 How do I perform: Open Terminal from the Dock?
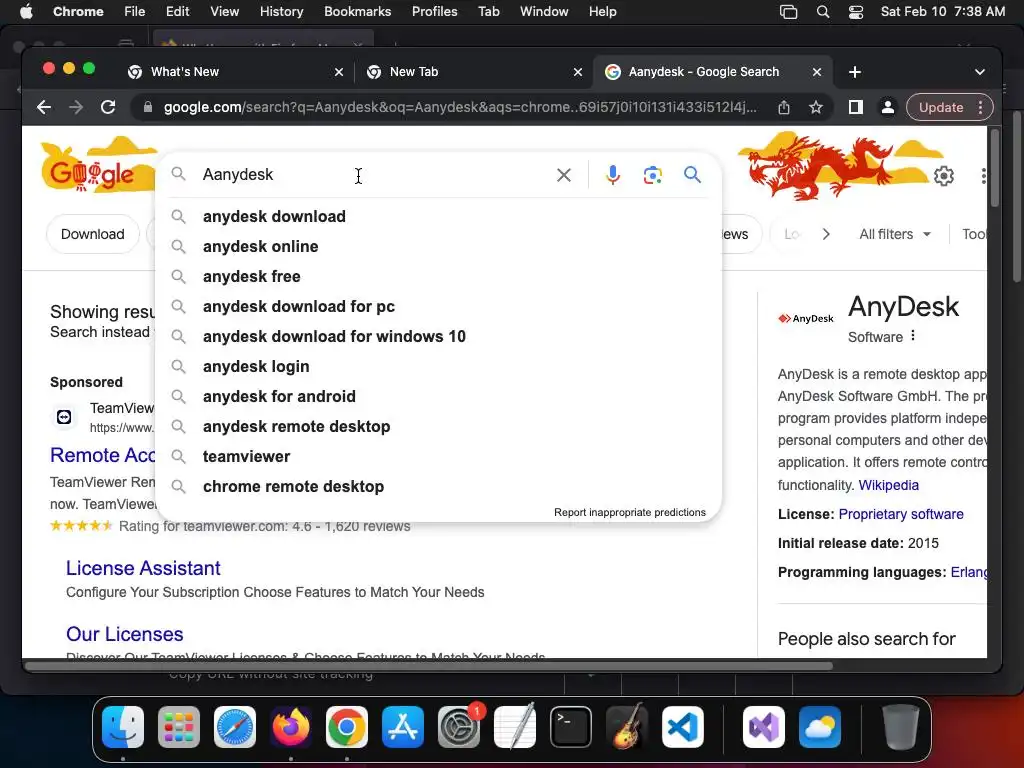pos(571,727)
